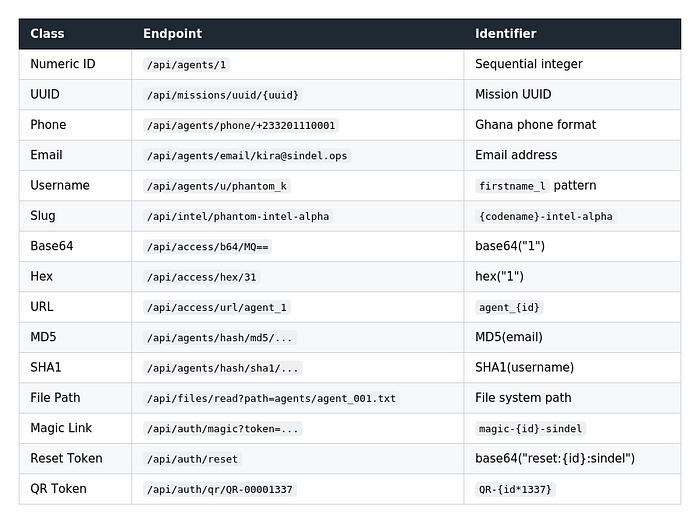Click the agent_001.txt file path endpoint
The image size is (700, 523).
(271, 398)
